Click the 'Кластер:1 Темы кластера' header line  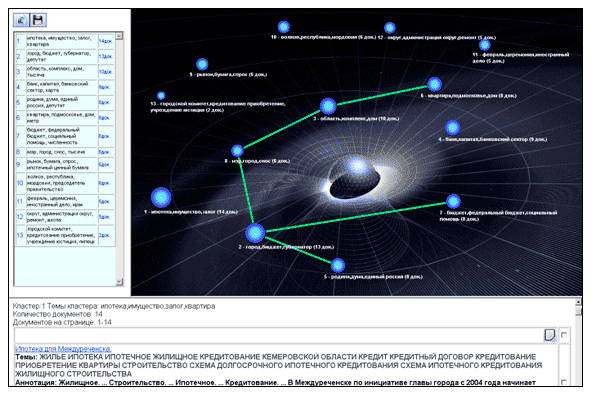tap(114, 306)
